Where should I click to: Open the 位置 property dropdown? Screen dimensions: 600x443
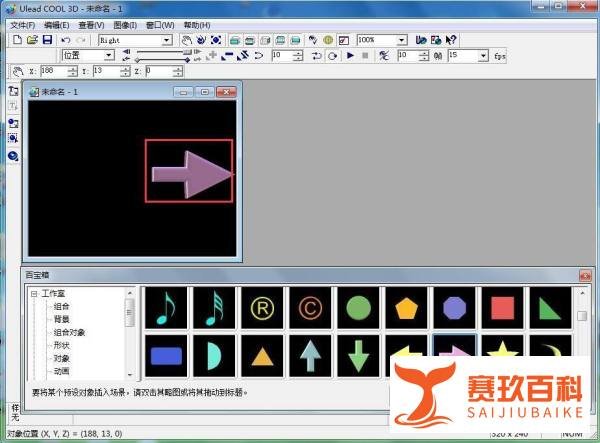109,55
